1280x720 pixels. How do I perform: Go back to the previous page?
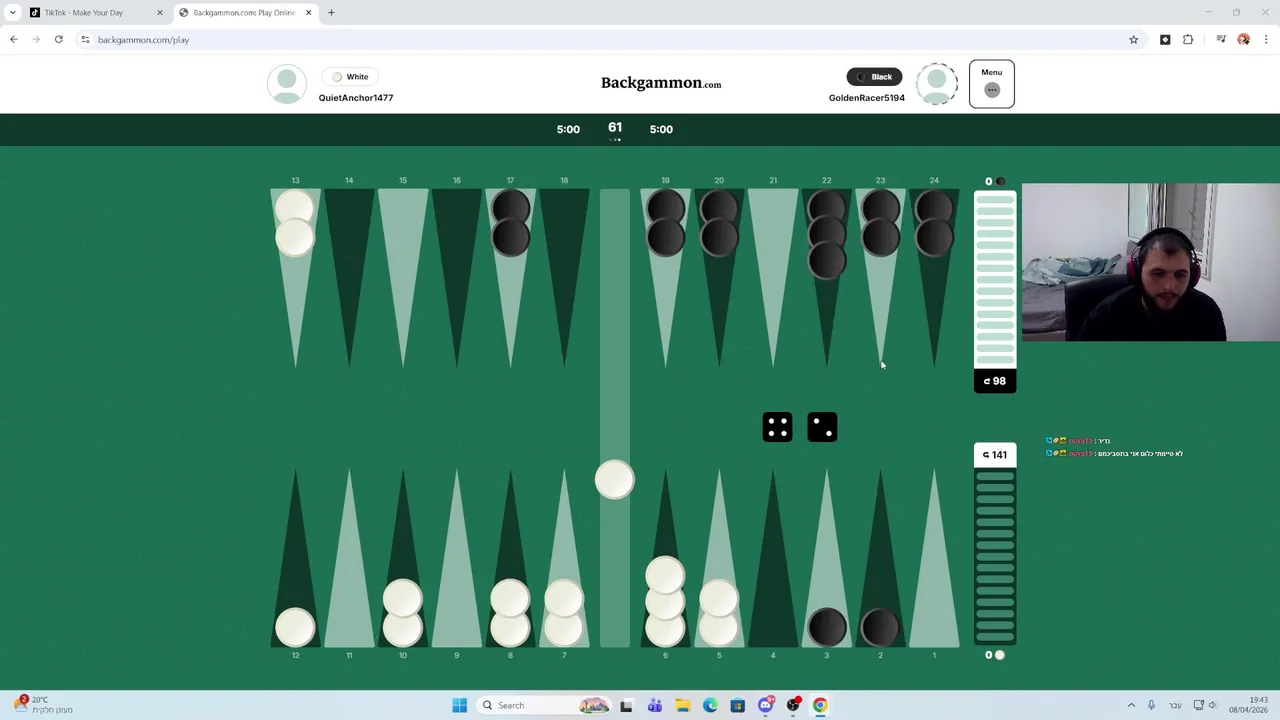14,40
